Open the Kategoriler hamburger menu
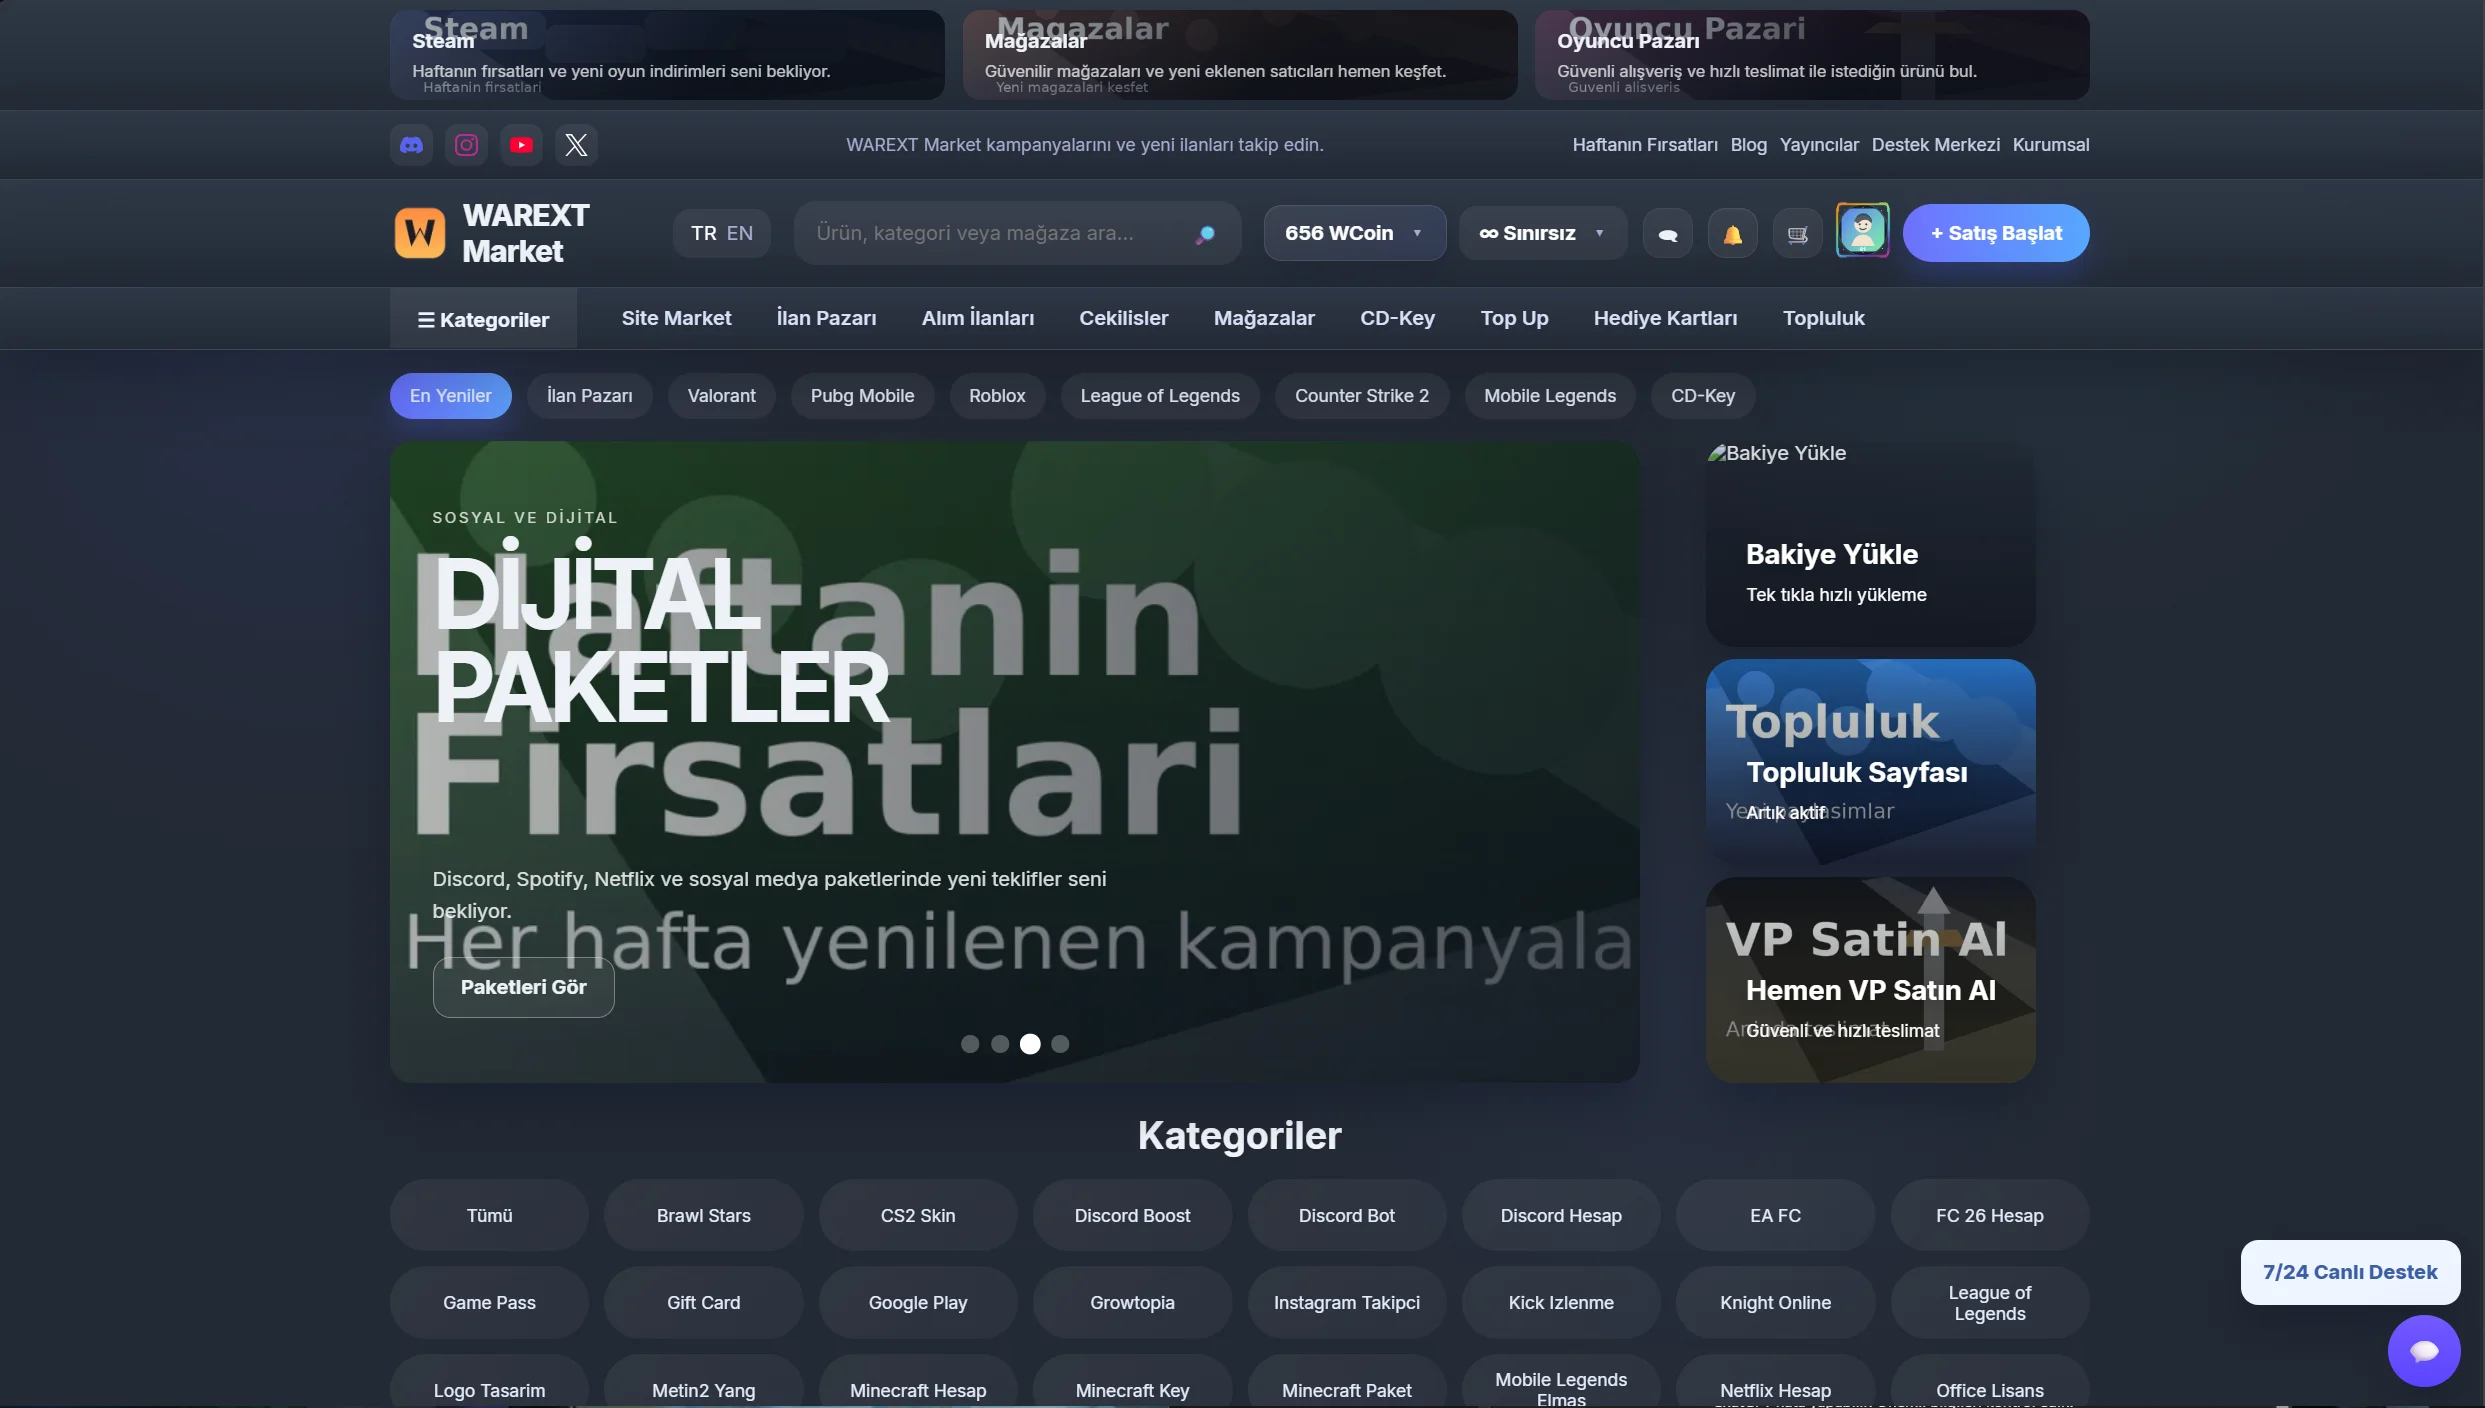The width and height of the screenshot is (2485, 1408). pos(484,320)
